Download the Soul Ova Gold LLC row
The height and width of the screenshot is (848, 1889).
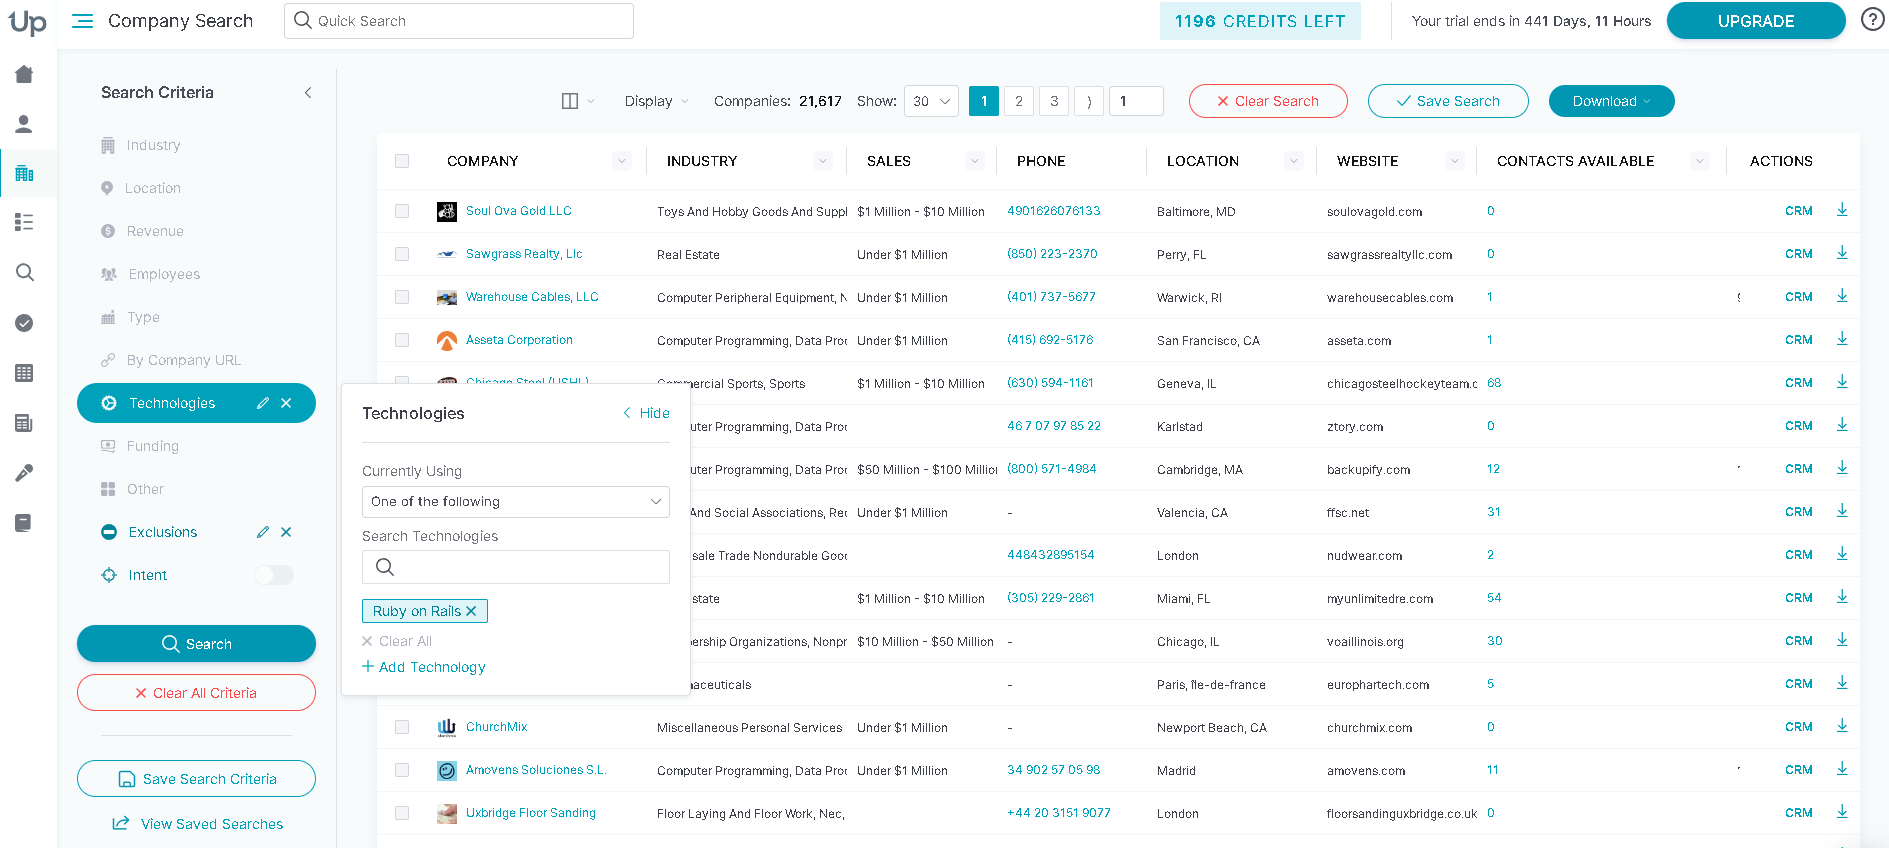(1842, 210)
